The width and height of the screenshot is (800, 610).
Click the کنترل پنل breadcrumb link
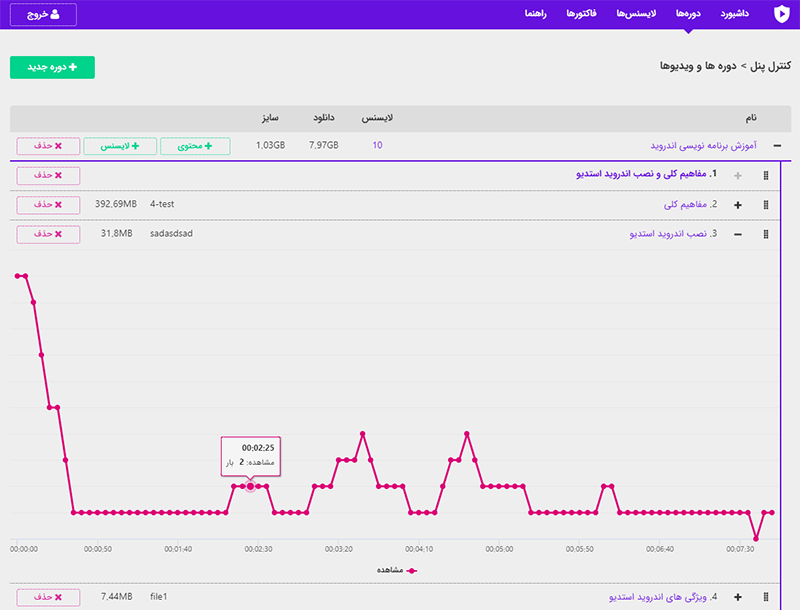(770, 66)
